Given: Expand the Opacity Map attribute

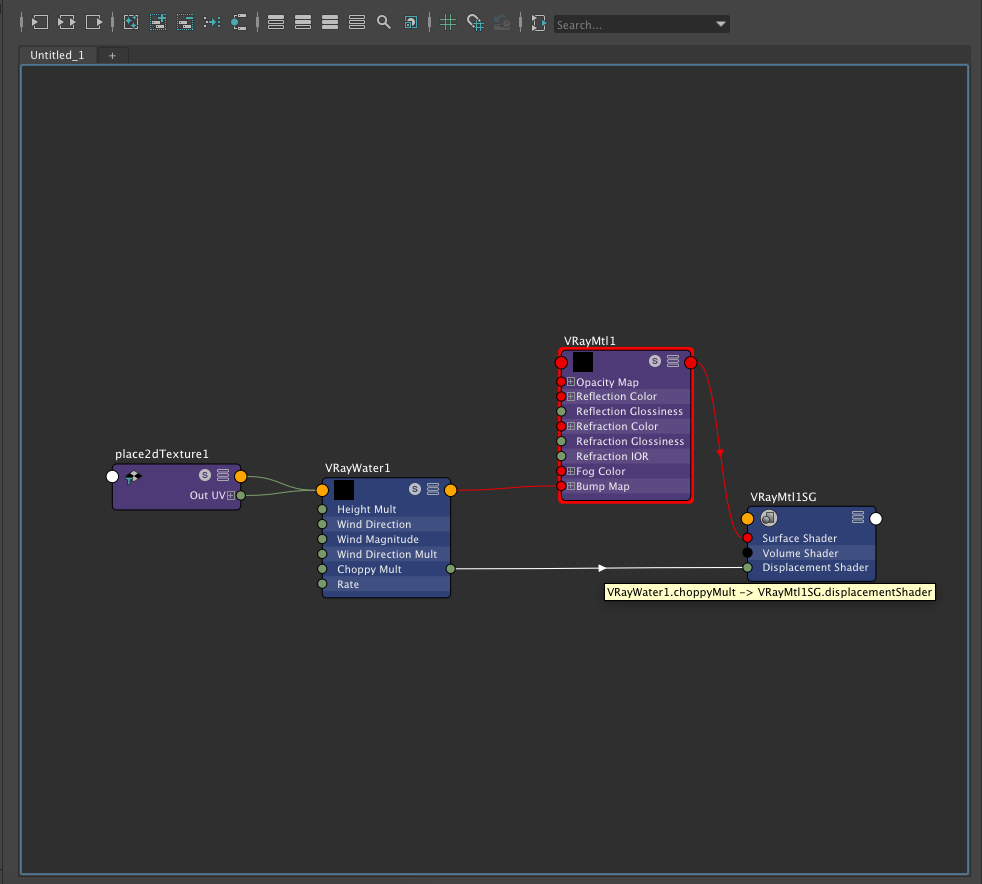Looking at the screenshot, I should pos(571,381).
